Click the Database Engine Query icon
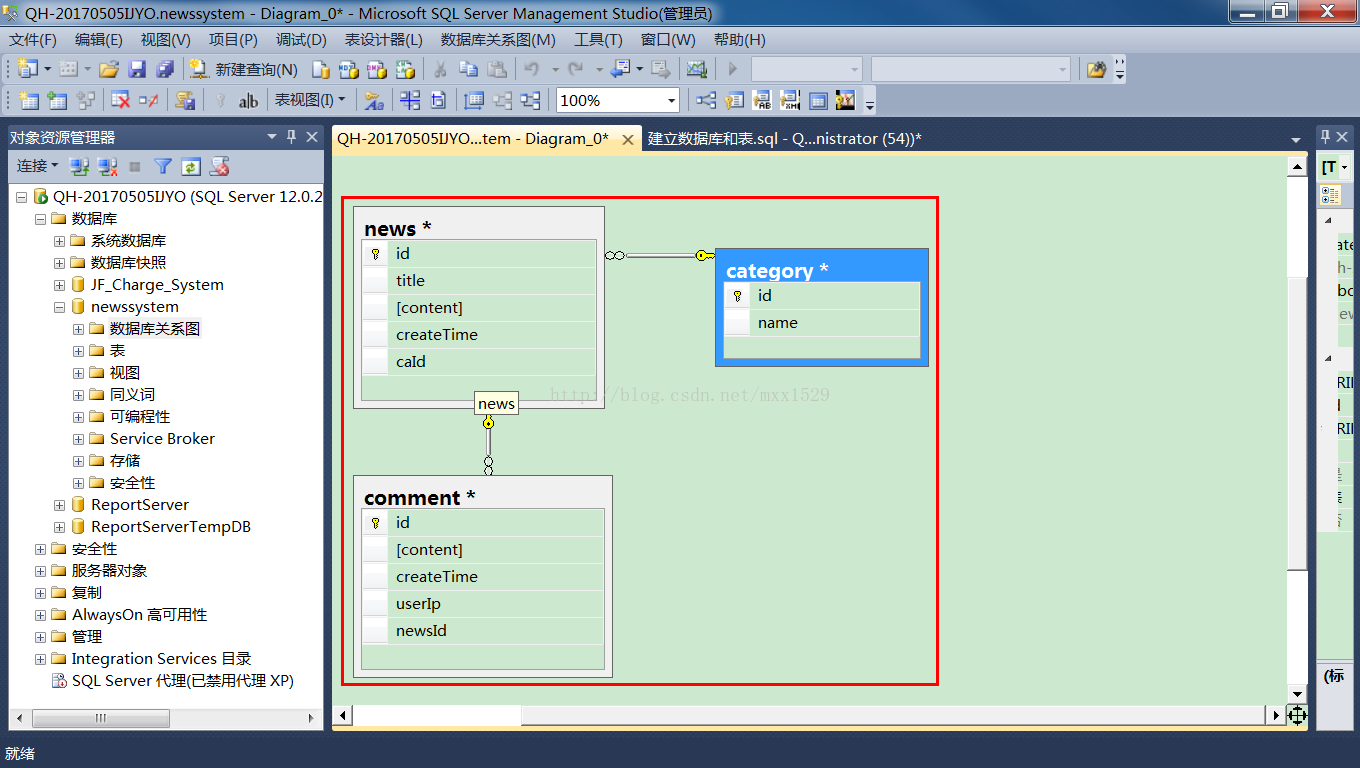Viewport: 1360px width, 768px height. point(320,69)
